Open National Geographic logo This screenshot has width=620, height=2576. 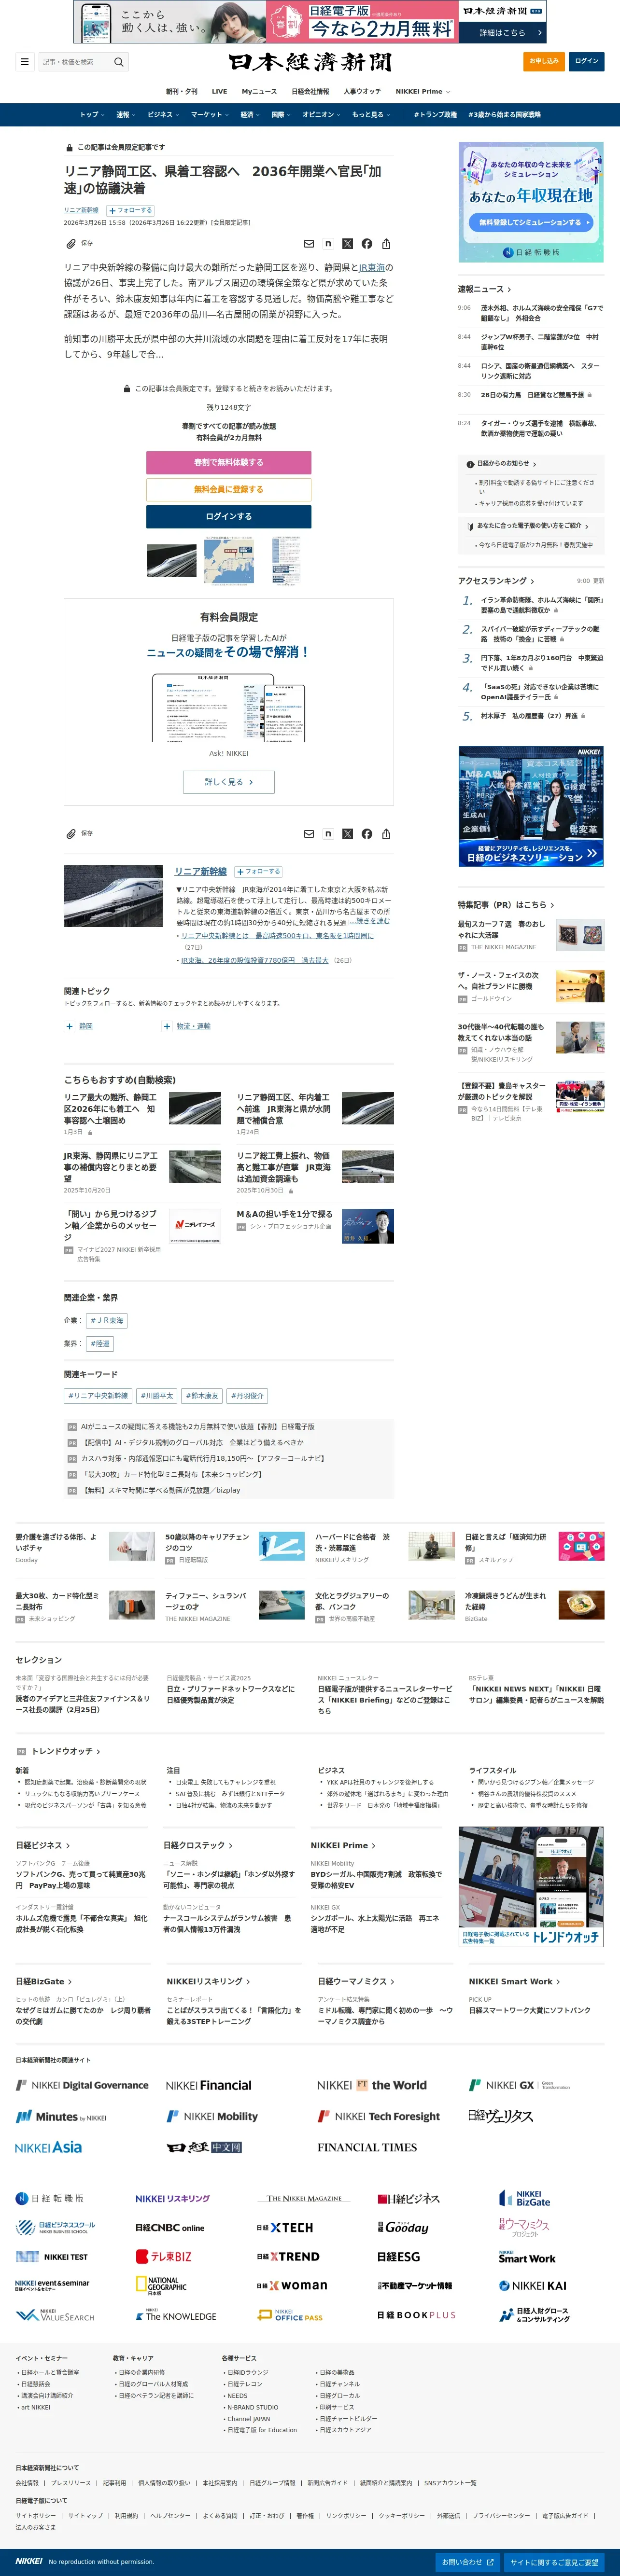(161, 2285)
